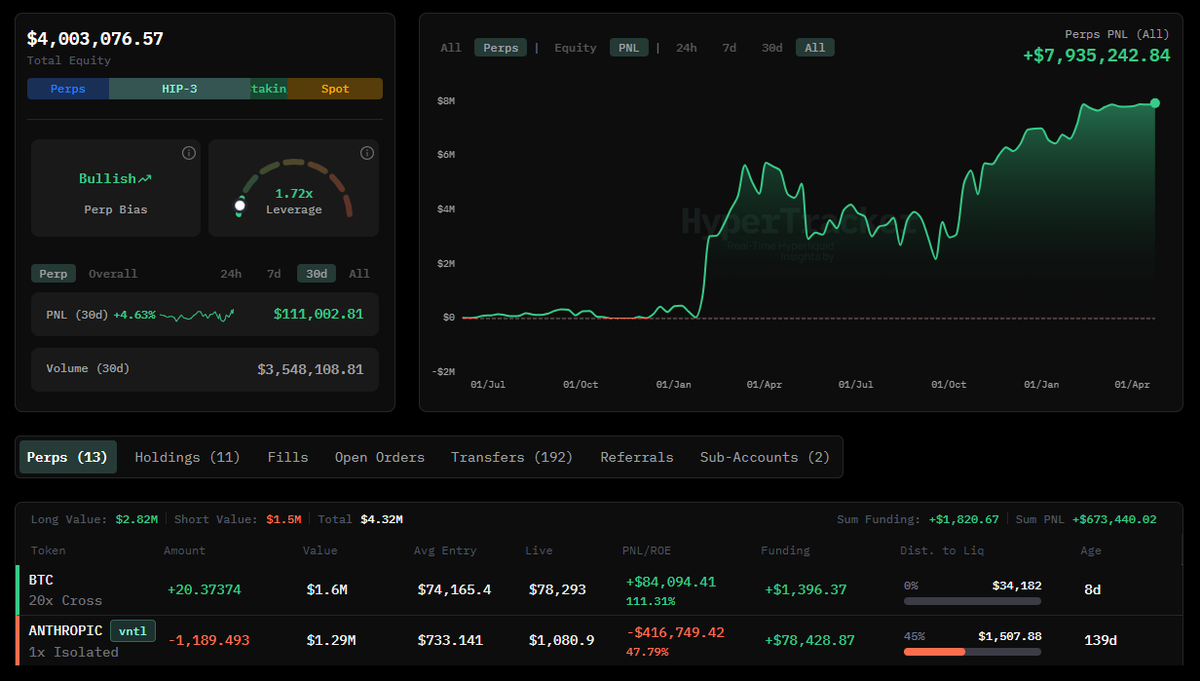Set chart timeframe to 24h

click(687, 47)
